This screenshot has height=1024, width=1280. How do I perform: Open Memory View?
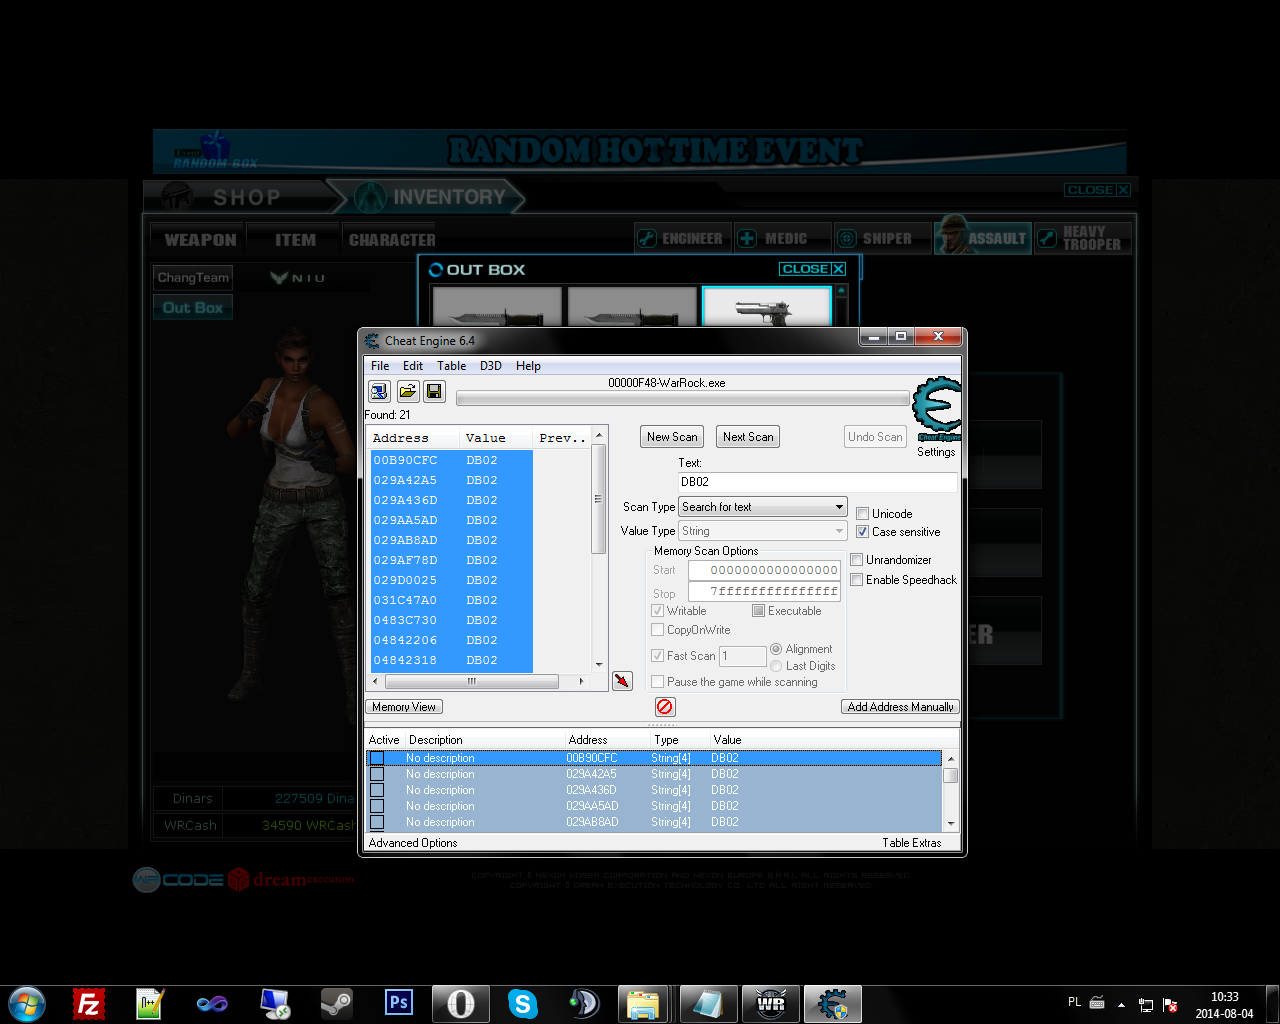(x=404, y=707)
